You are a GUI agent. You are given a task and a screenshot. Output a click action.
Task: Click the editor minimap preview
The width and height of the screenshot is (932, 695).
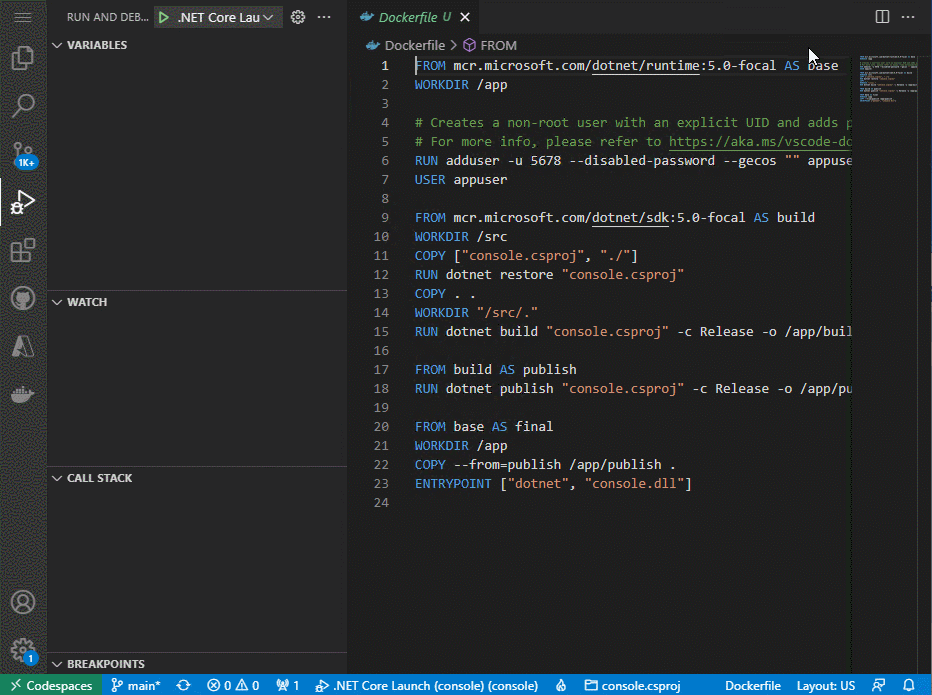pos(888,80)
